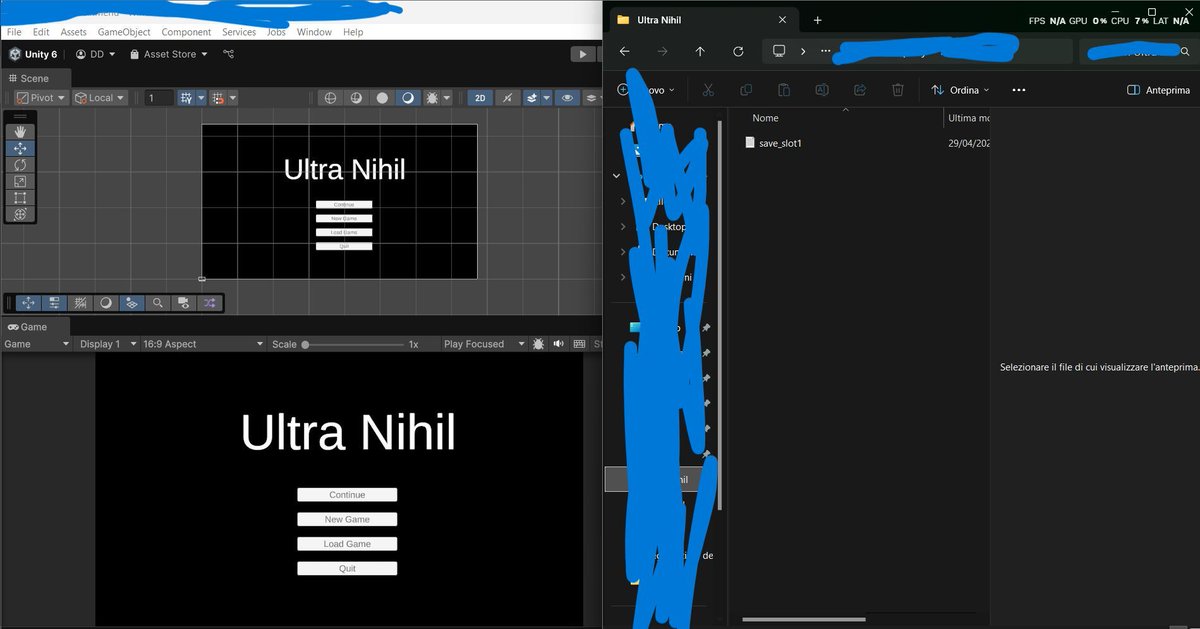The image size is (1200, 629).
Task: Open the Window menu in Unity
Action: pos(314,32)
